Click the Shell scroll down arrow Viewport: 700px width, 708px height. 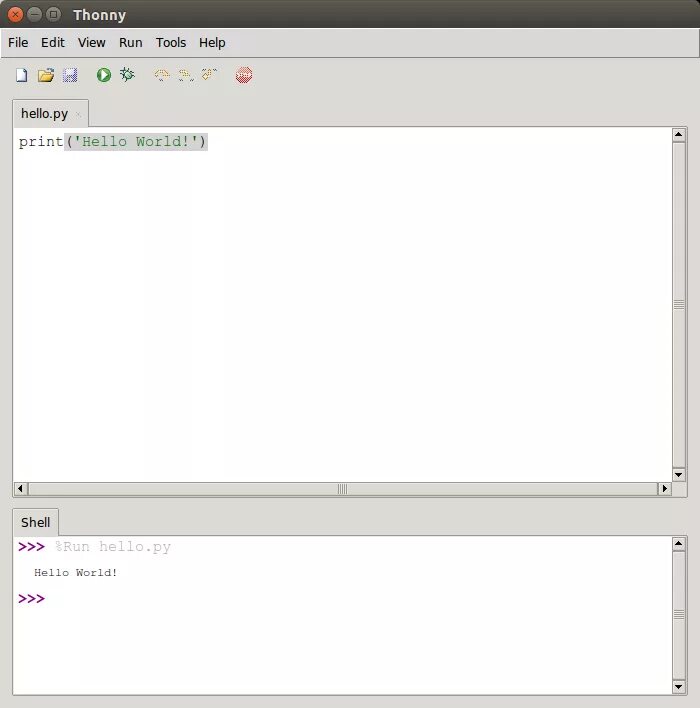click(679, 687)
